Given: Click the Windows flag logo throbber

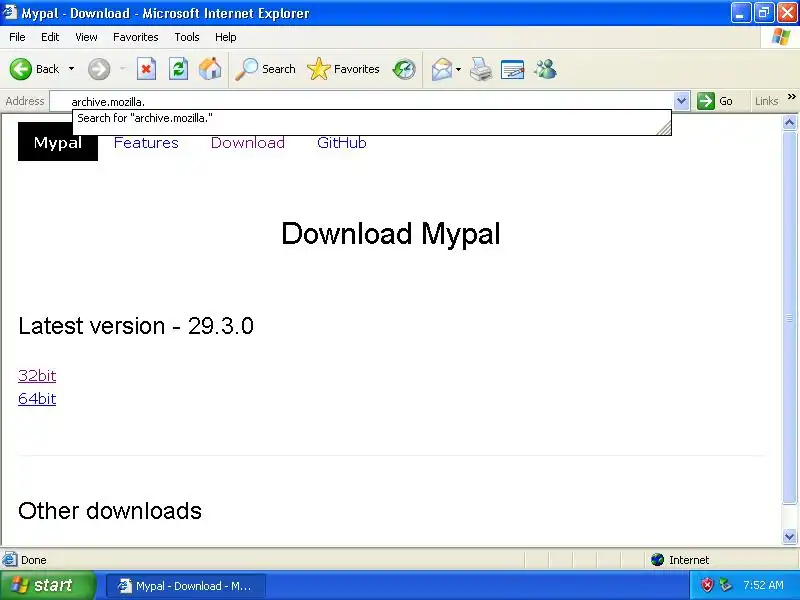Looking at the screenshot, I should (781, 37).
